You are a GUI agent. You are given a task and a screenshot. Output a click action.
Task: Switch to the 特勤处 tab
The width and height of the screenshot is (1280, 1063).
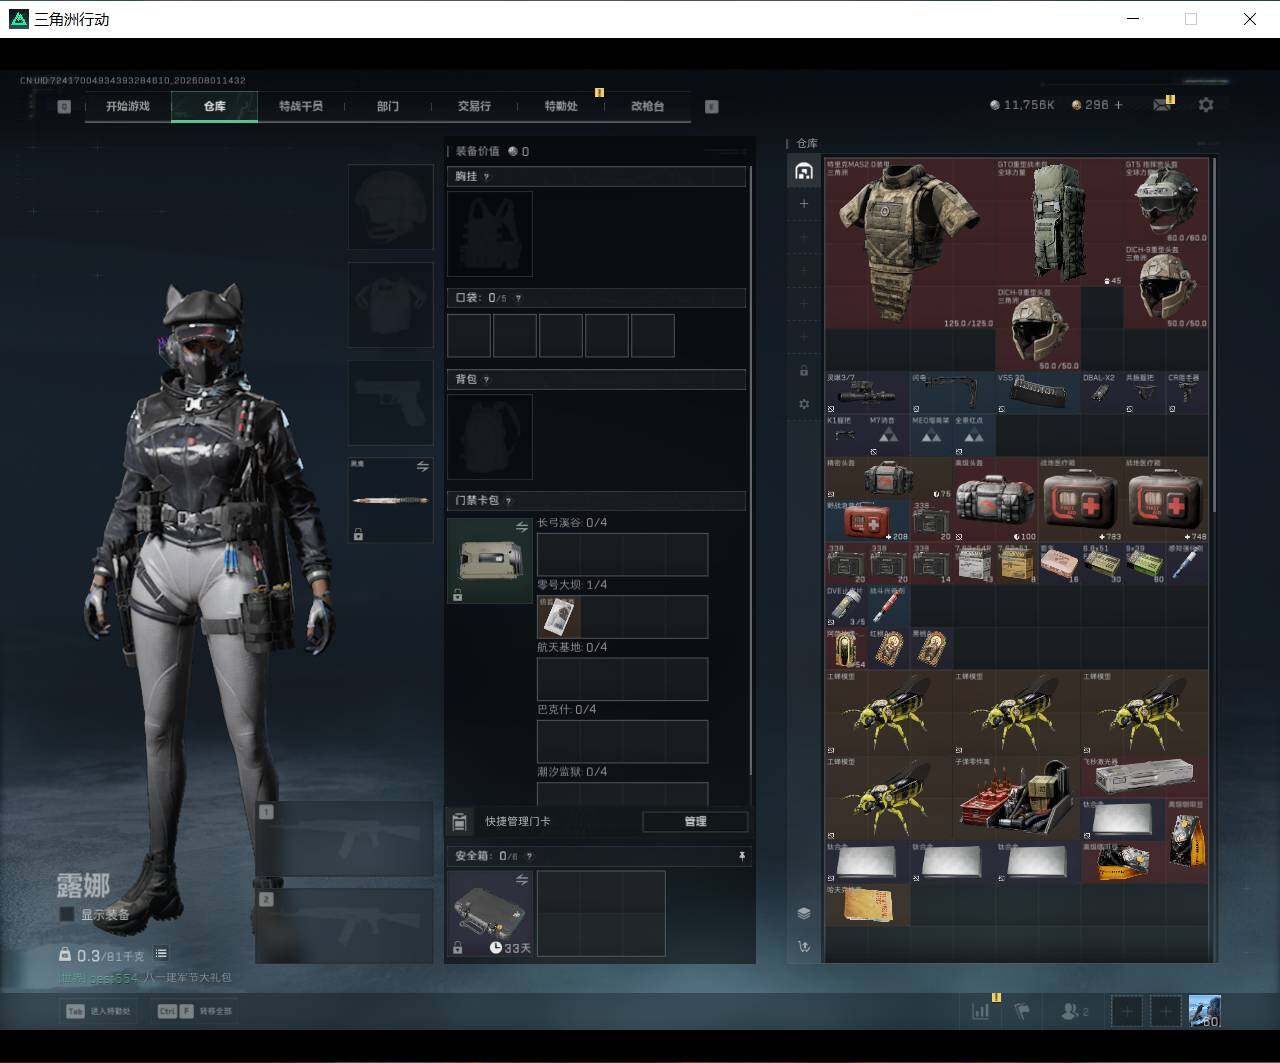click(x=561, y=106)
